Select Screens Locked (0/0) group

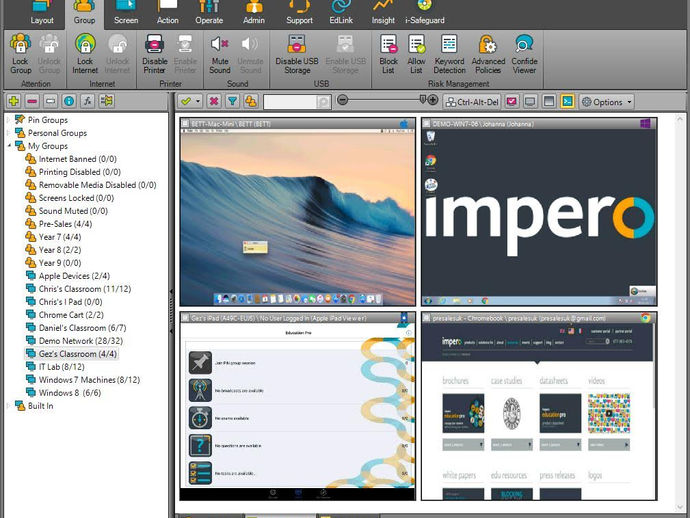pos(76,198)
